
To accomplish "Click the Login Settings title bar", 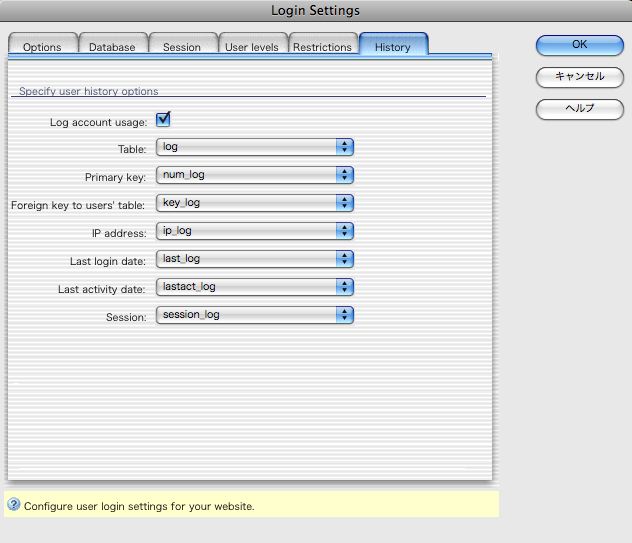I will 316,11.
